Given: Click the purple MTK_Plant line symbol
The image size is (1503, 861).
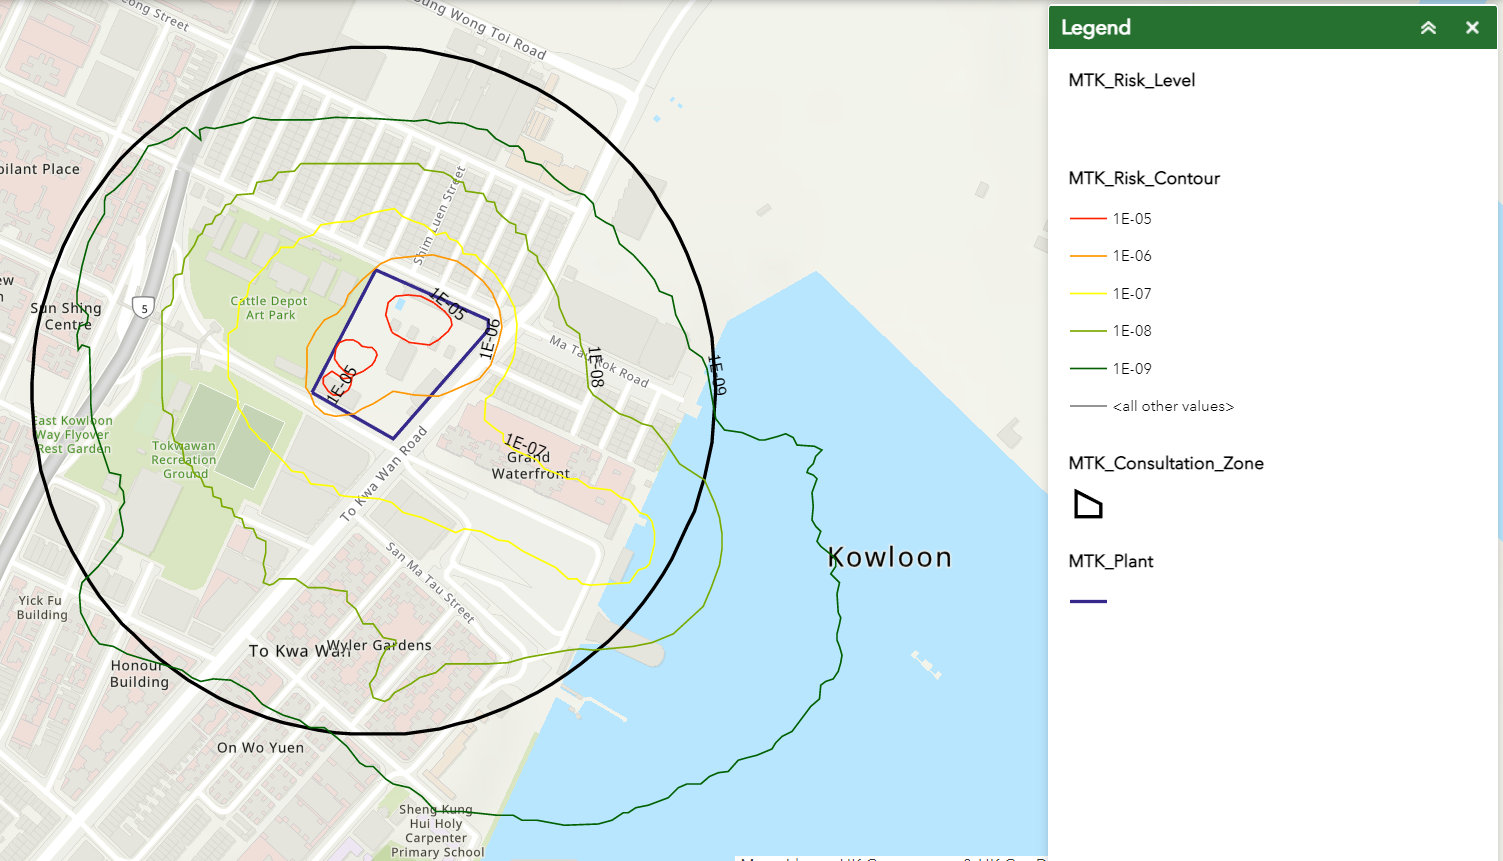Looking at the screenshot, I should click(x=1088, y=601).
